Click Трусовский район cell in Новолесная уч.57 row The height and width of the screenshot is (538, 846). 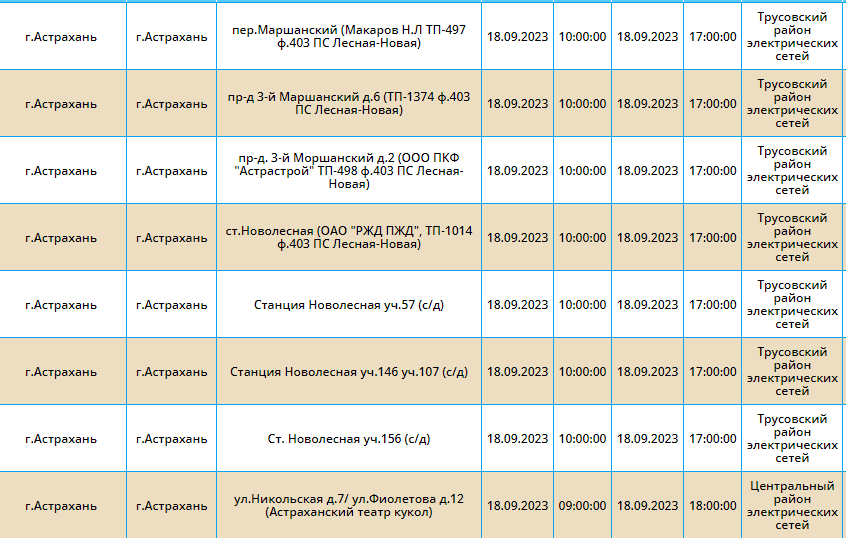792,304
